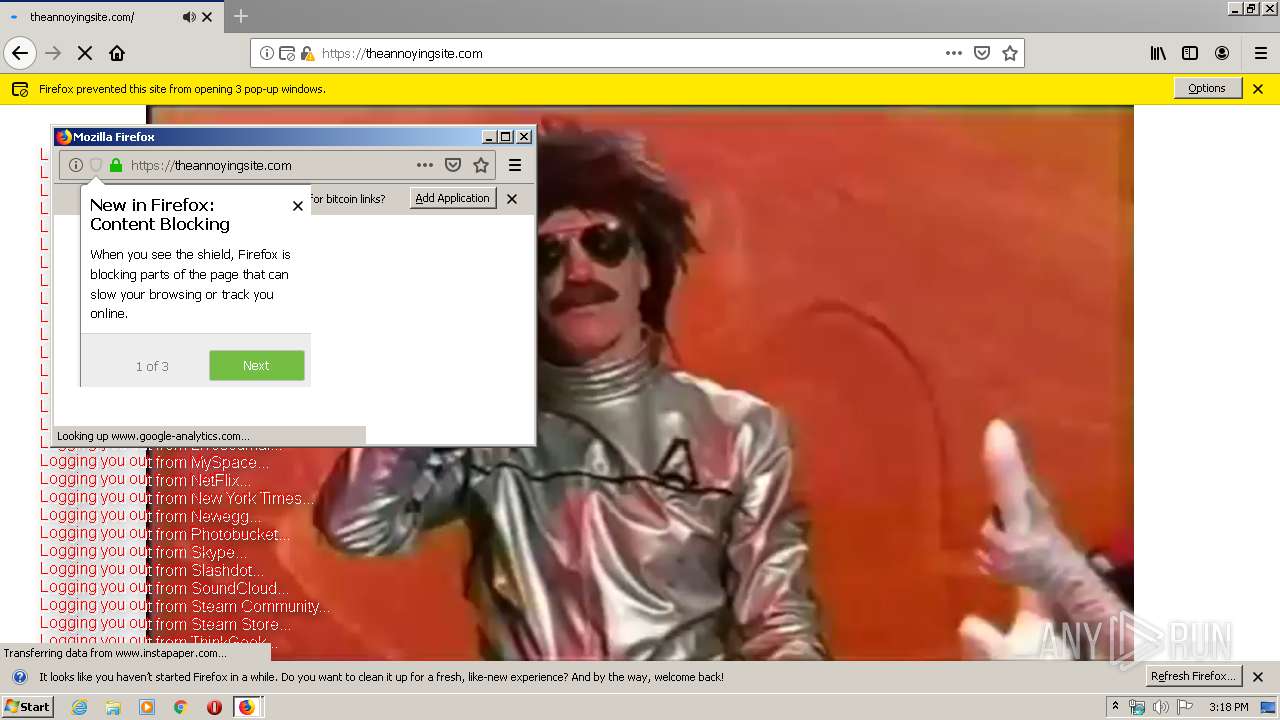Click the "1 of 3" tour step text
This screenshot has width=1280, height=720.
[x=152, y=366]
